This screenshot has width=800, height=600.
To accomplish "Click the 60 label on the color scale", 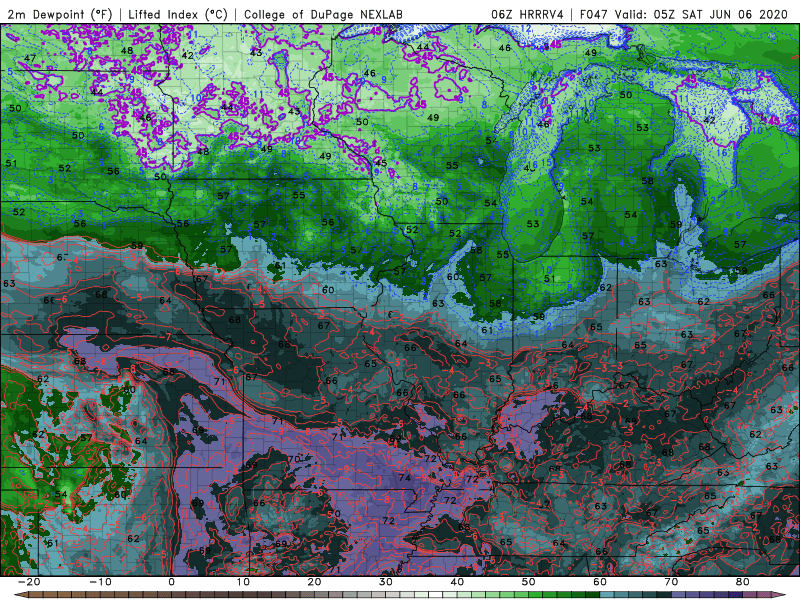I will point(600,582).
